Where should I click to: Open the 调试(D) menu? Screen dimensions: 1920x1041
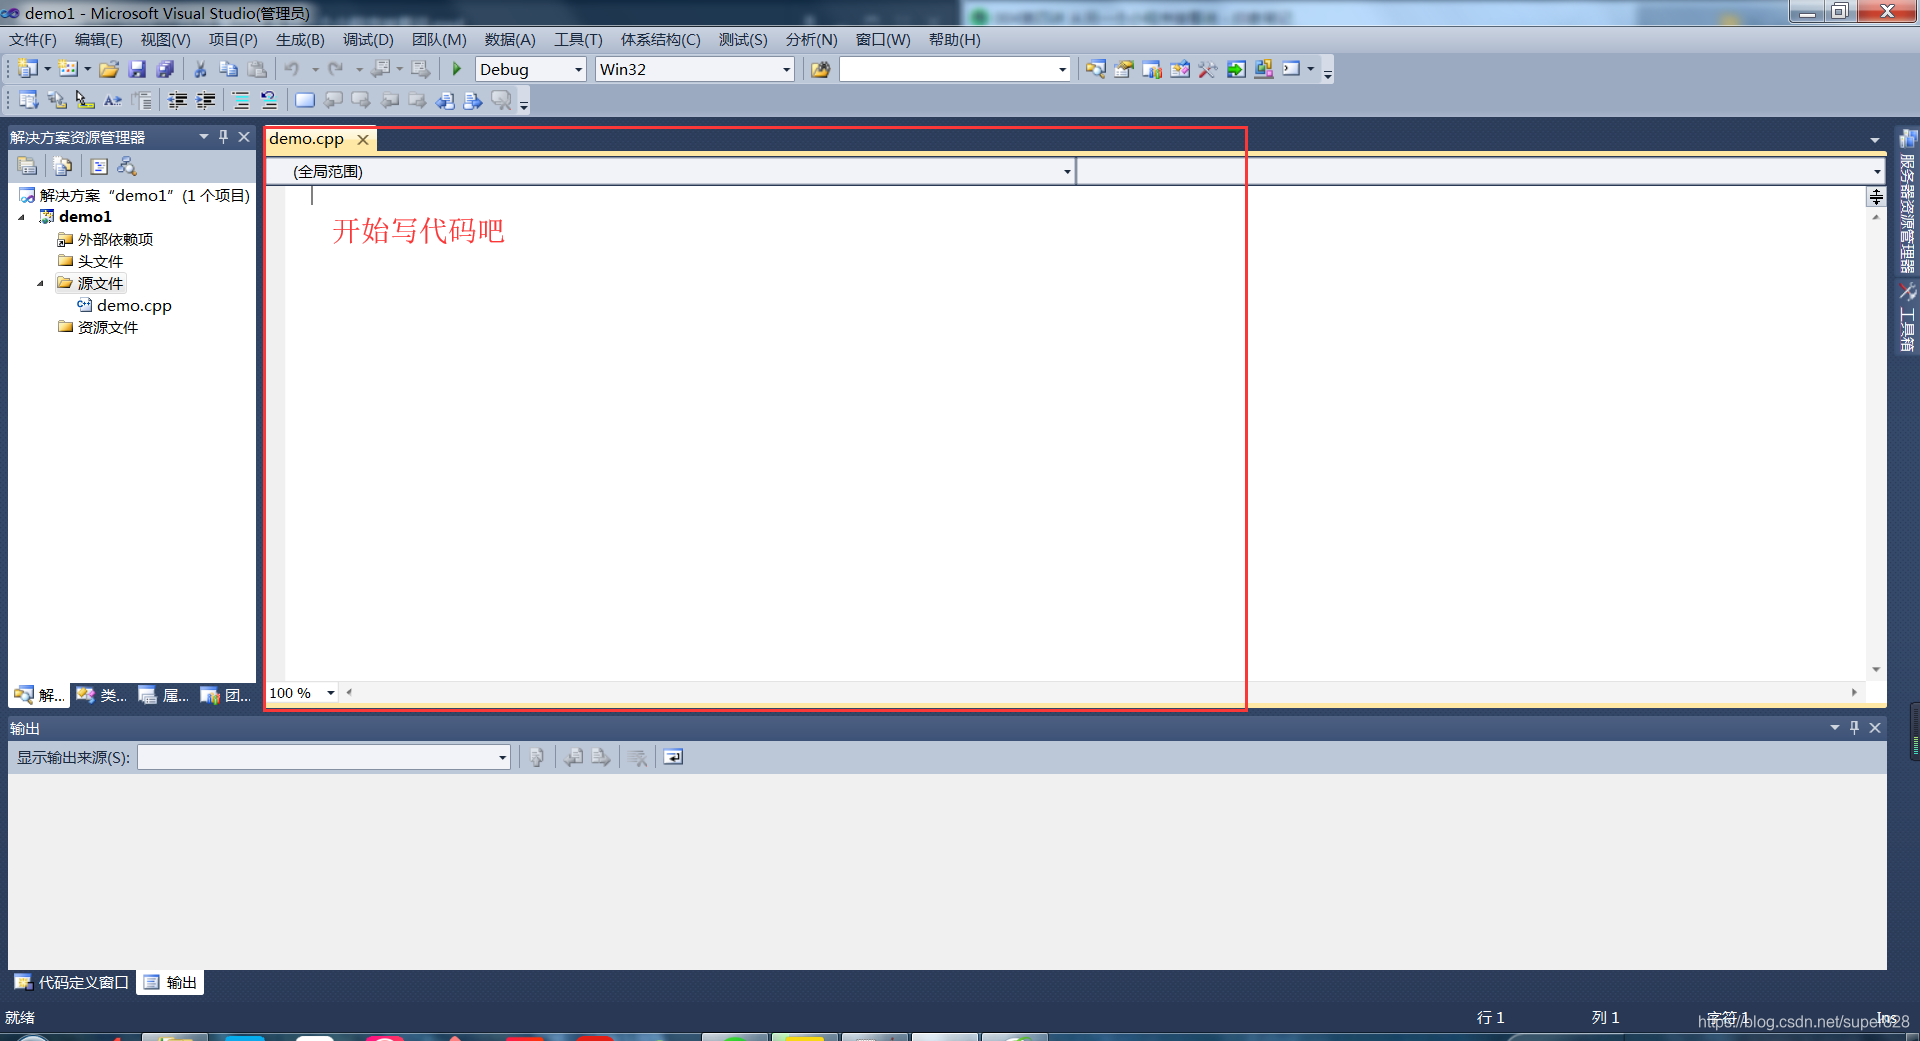[368, 40]
